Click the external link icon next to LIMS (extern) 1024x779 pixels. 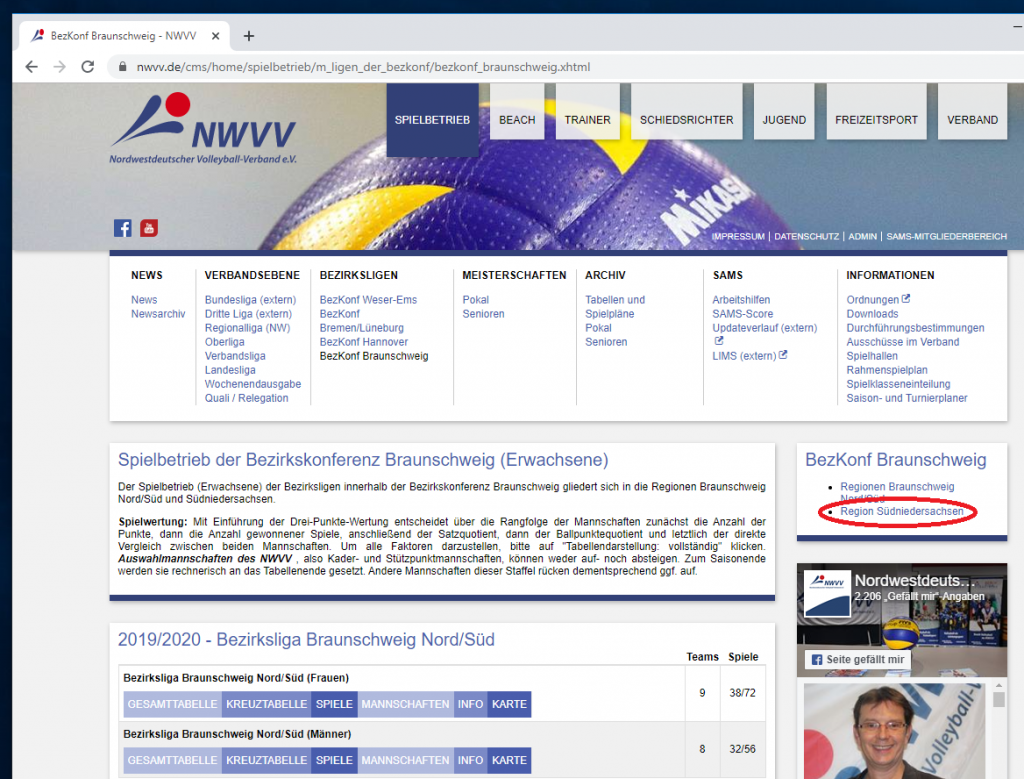783,355
